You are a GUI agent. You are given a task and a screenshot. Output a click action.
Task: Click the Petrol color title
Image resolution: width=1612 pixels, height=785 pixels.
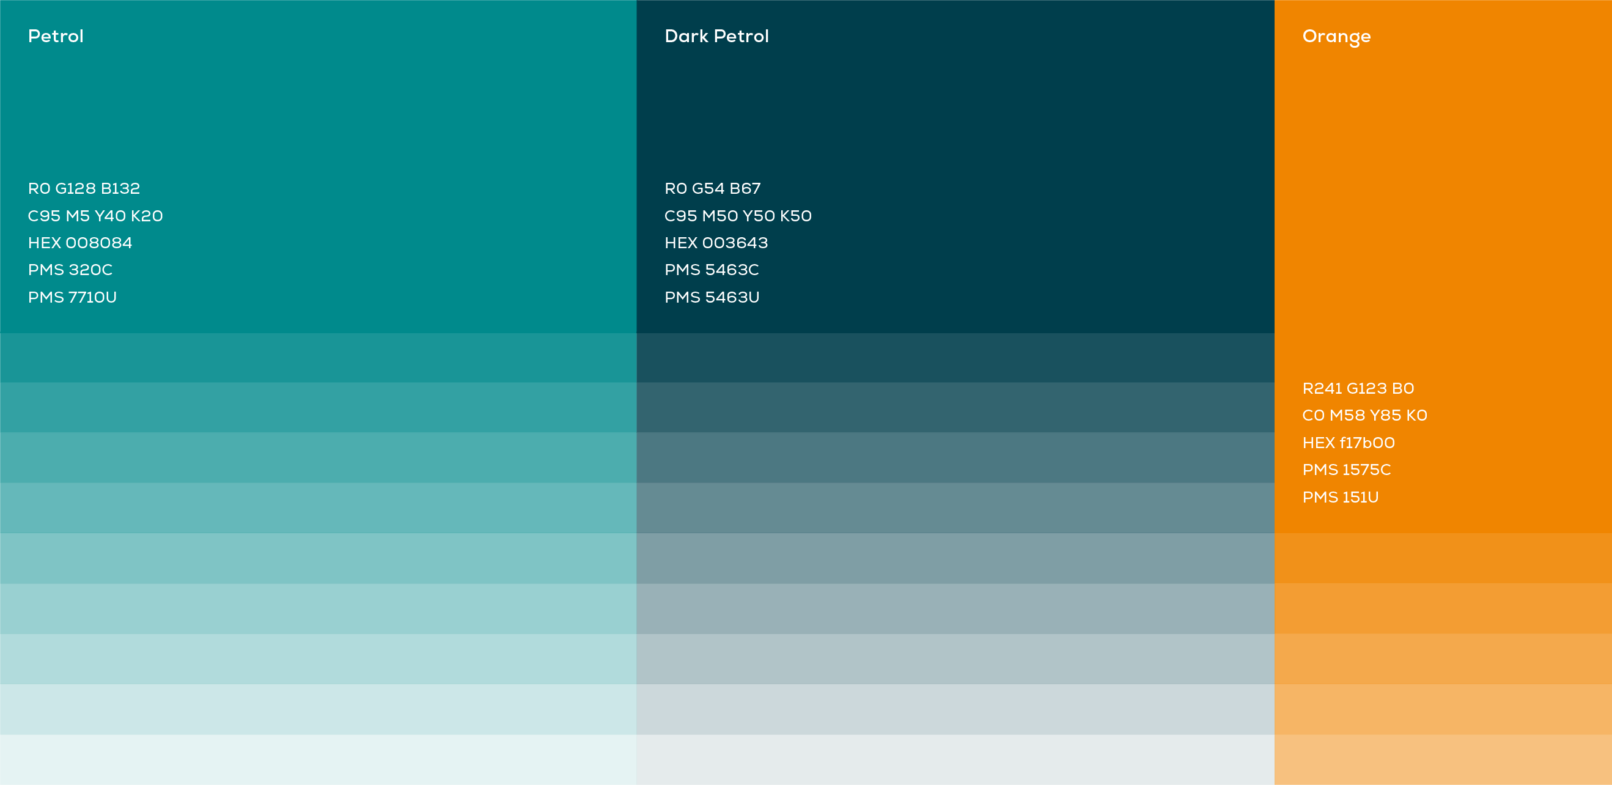(x=56, y=36)
